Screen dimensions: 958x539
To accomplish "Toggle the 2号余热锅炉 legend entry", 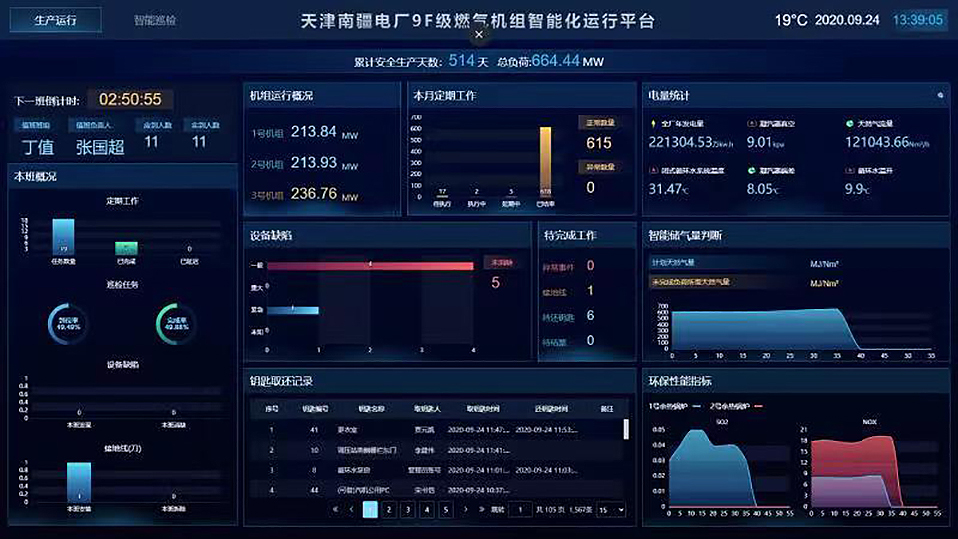I will coord(736,406).
